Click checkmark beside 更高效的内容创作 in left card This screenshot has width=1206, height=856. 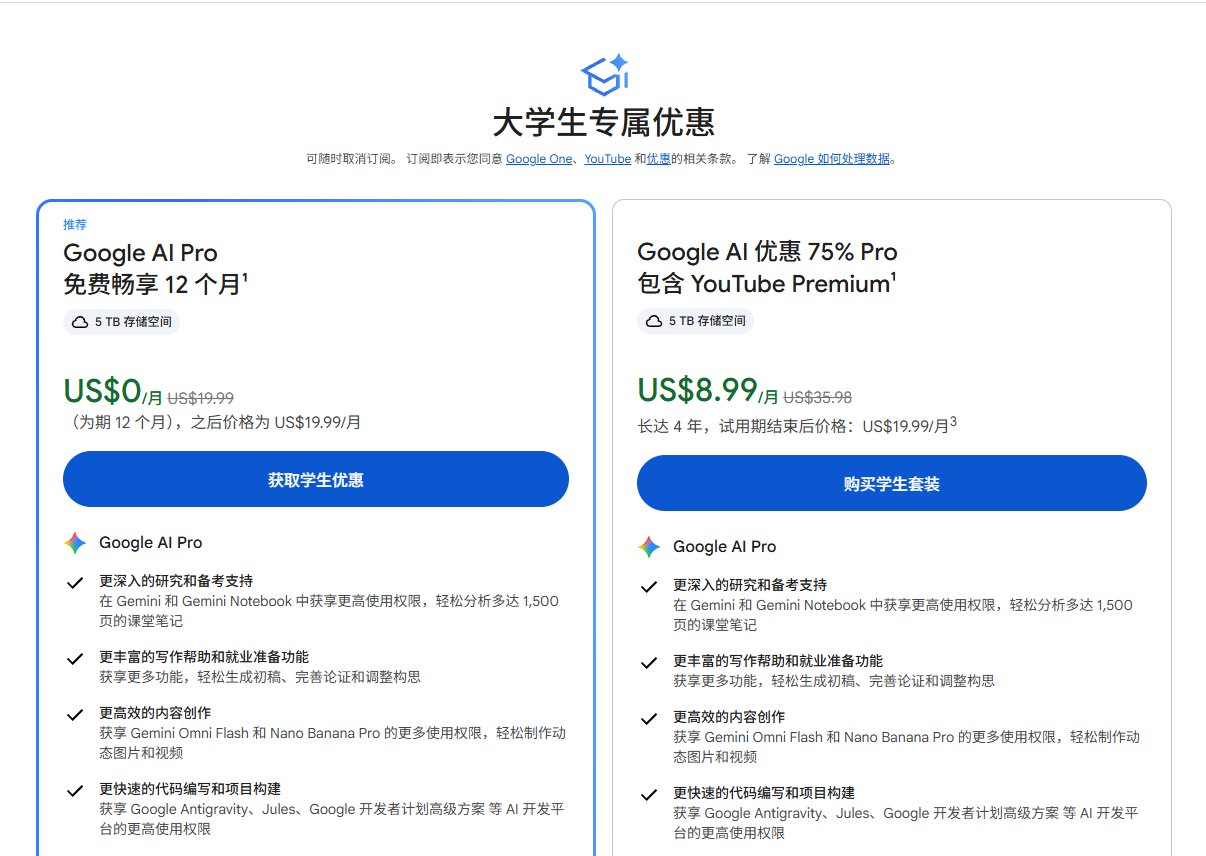pos(74,714)
